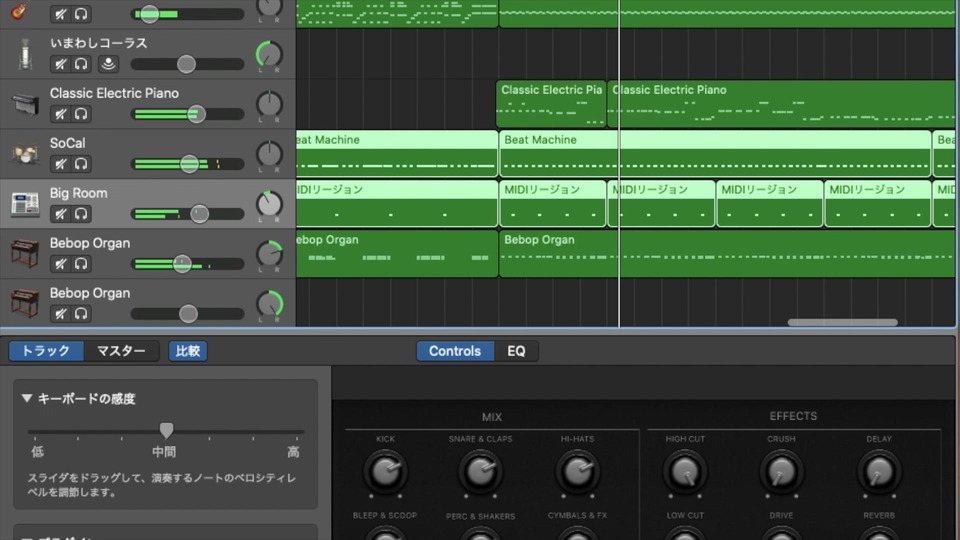
Task: Select the long Beat Machine region
Action: click(x=715, y=153)
